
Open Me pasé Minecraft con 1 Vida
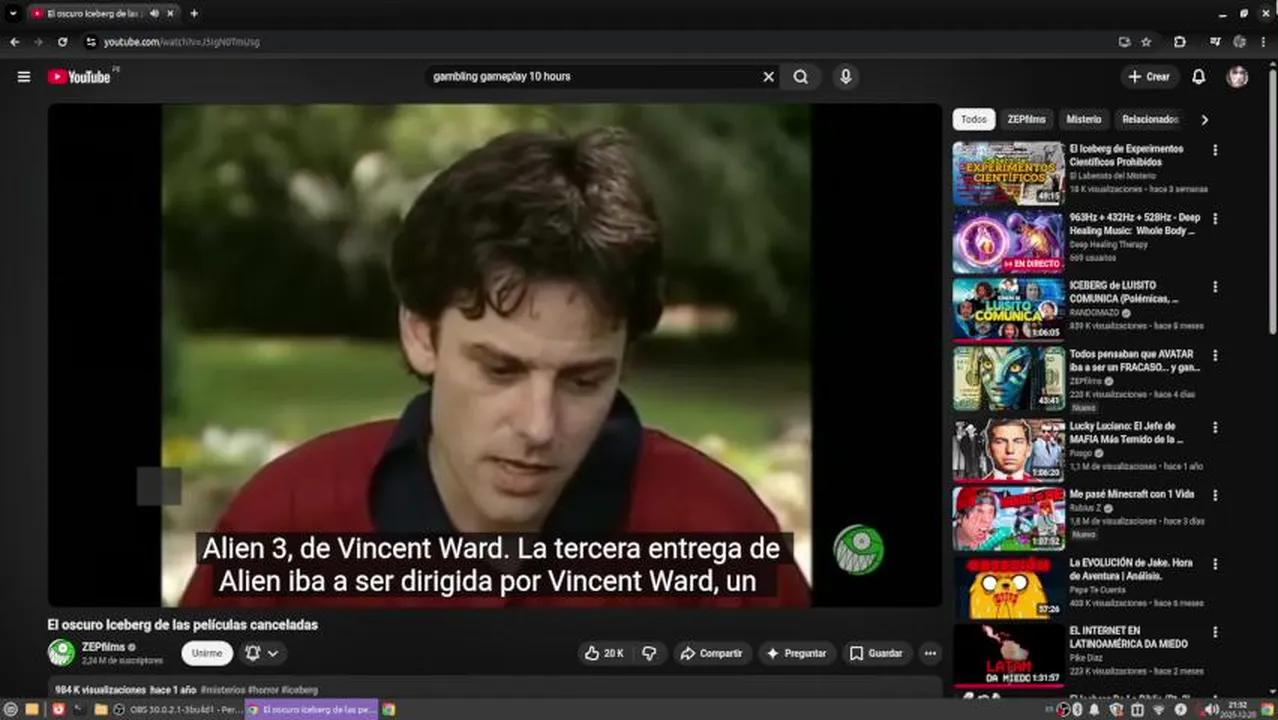click(x=1131, y=494)
